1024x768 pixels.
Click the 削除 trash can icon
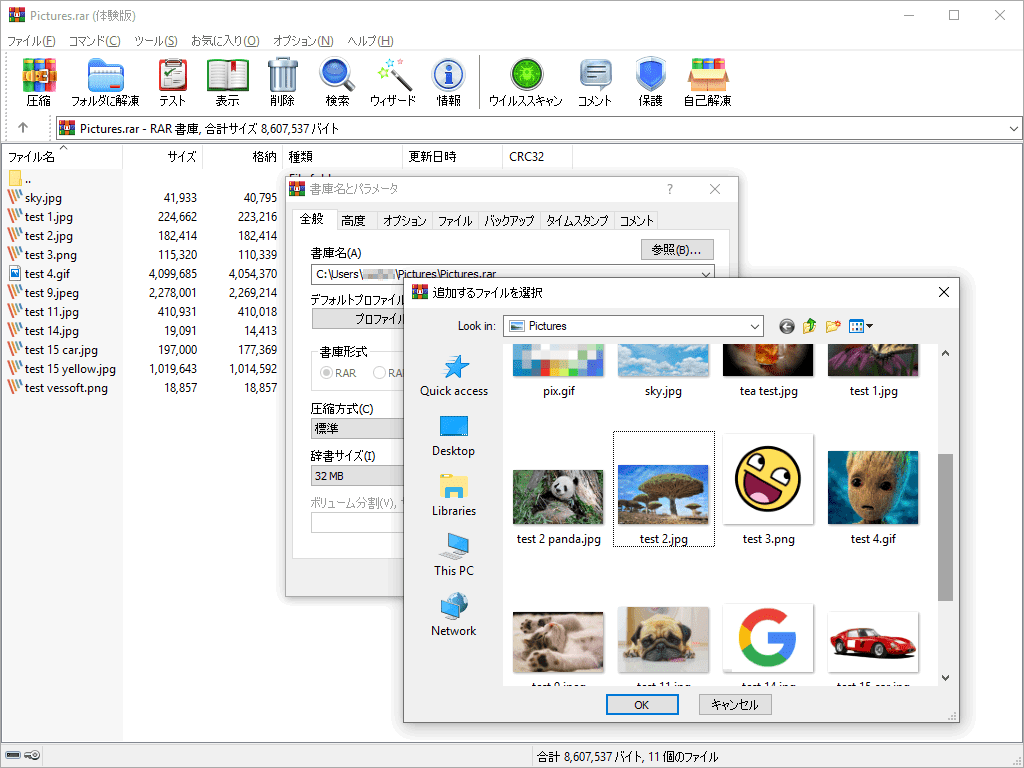click(282, 82)
